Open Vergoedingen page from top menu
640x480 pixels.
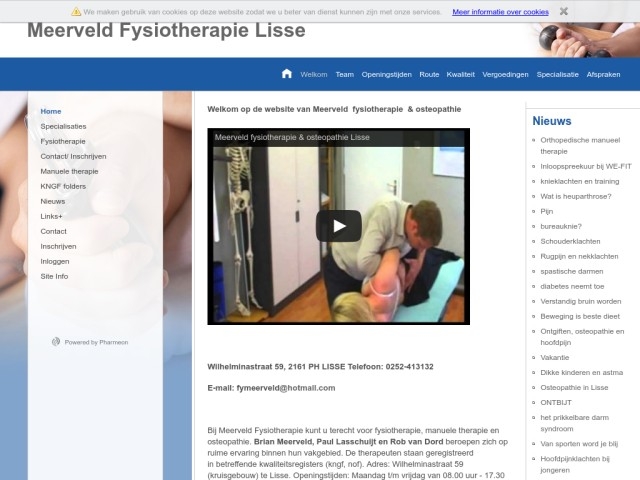pos(505,74)
